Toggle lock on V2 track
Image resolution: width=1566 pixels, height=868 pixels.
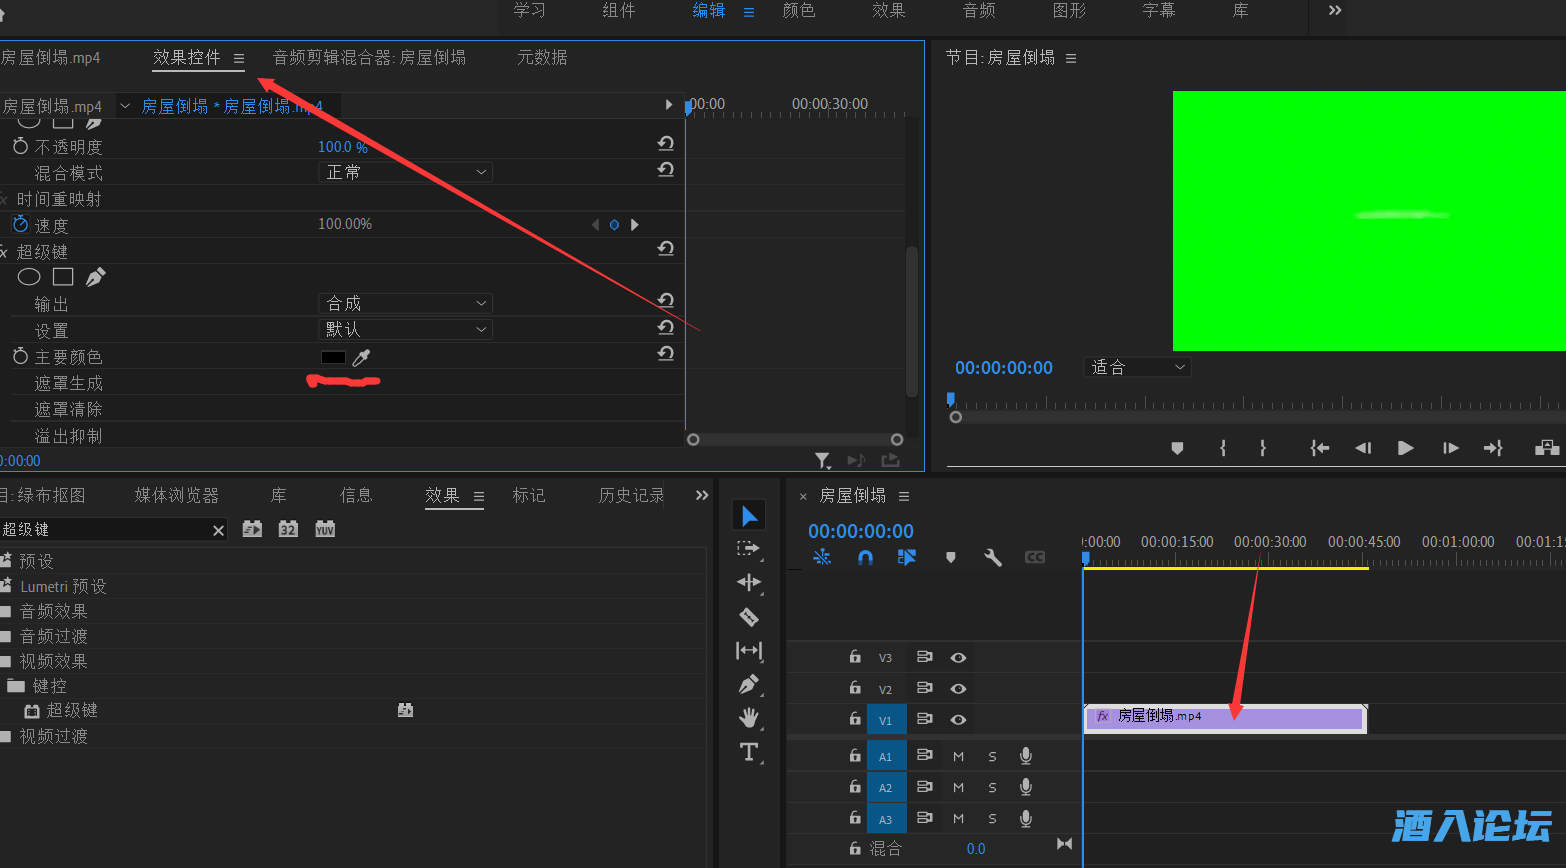(855, 688)
